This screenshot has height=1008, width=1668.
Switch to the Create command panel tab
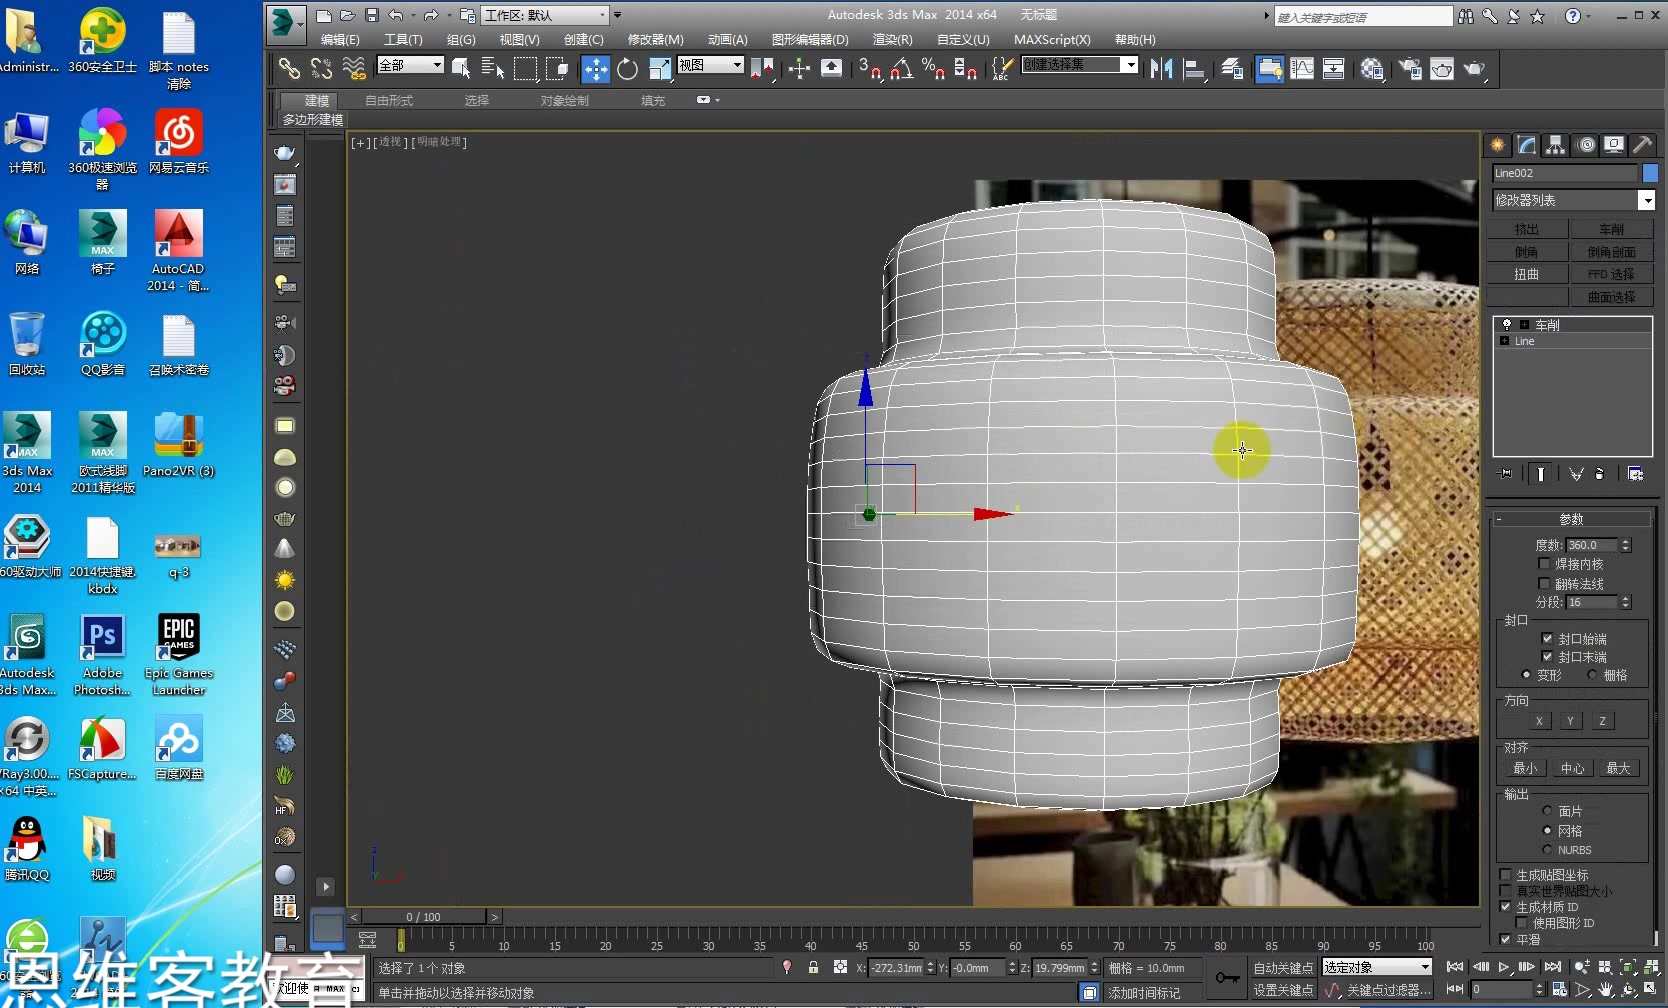(x=1499, y=145)
